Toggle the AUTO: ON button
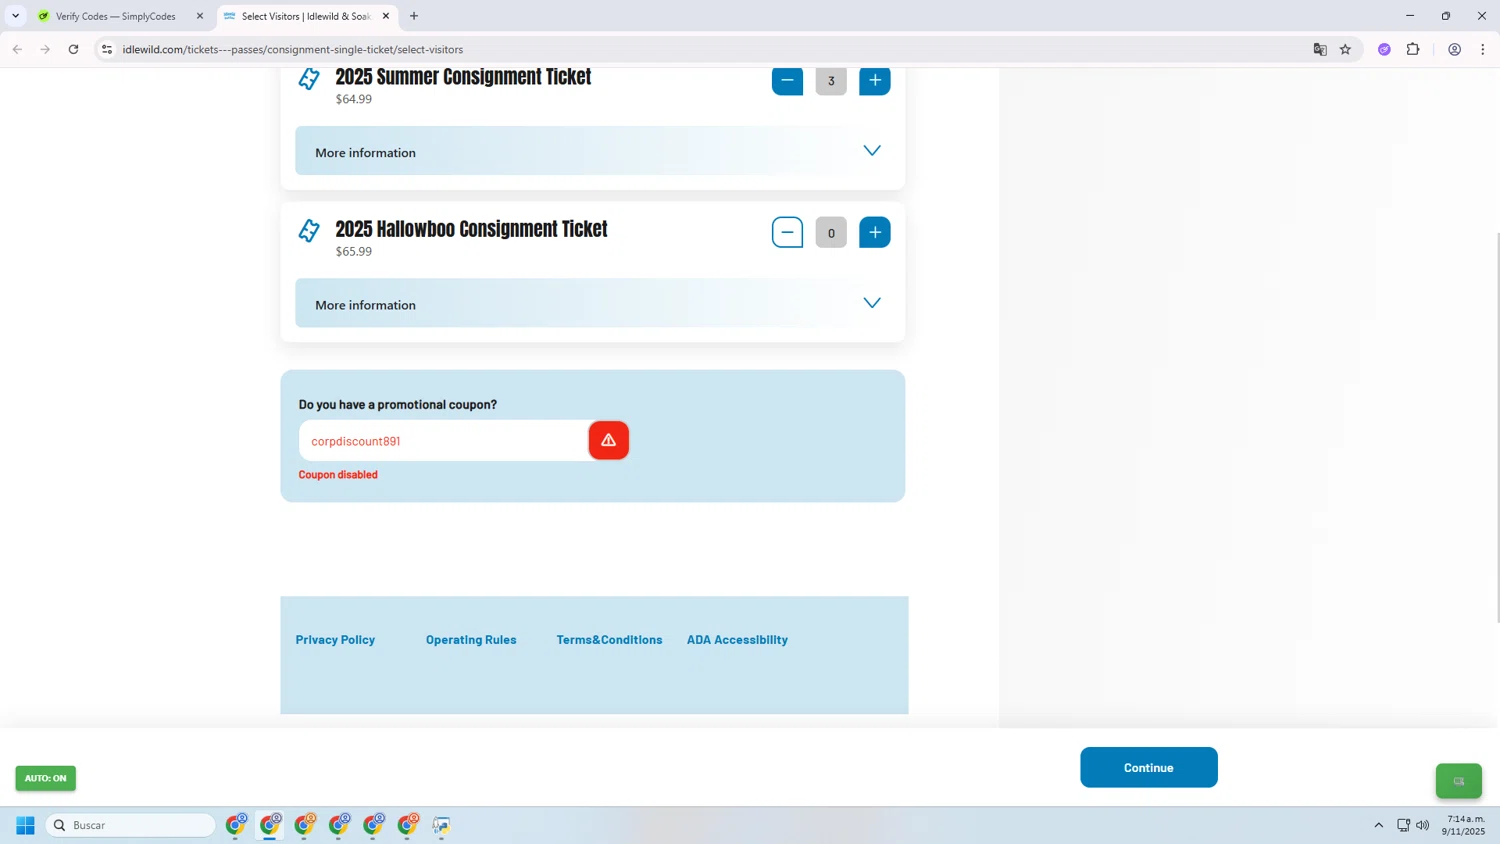The image size is (1500, 844). click(45, 778)
